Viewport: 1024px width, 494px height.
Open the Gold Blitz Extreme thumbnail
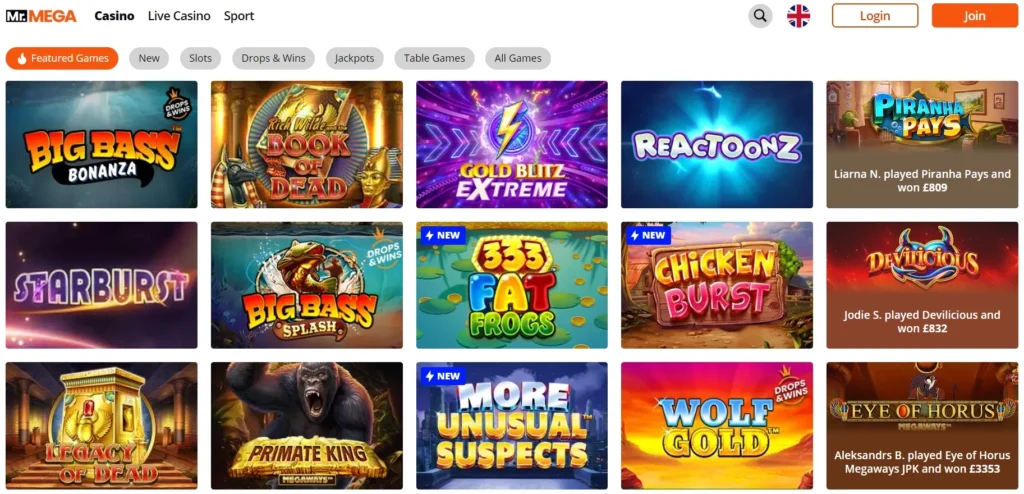point(512,144)
